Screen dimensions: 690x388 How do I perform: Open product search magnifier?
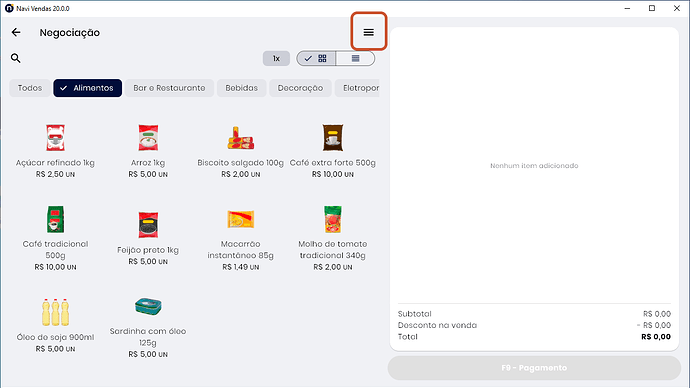(x=15, y=58)
